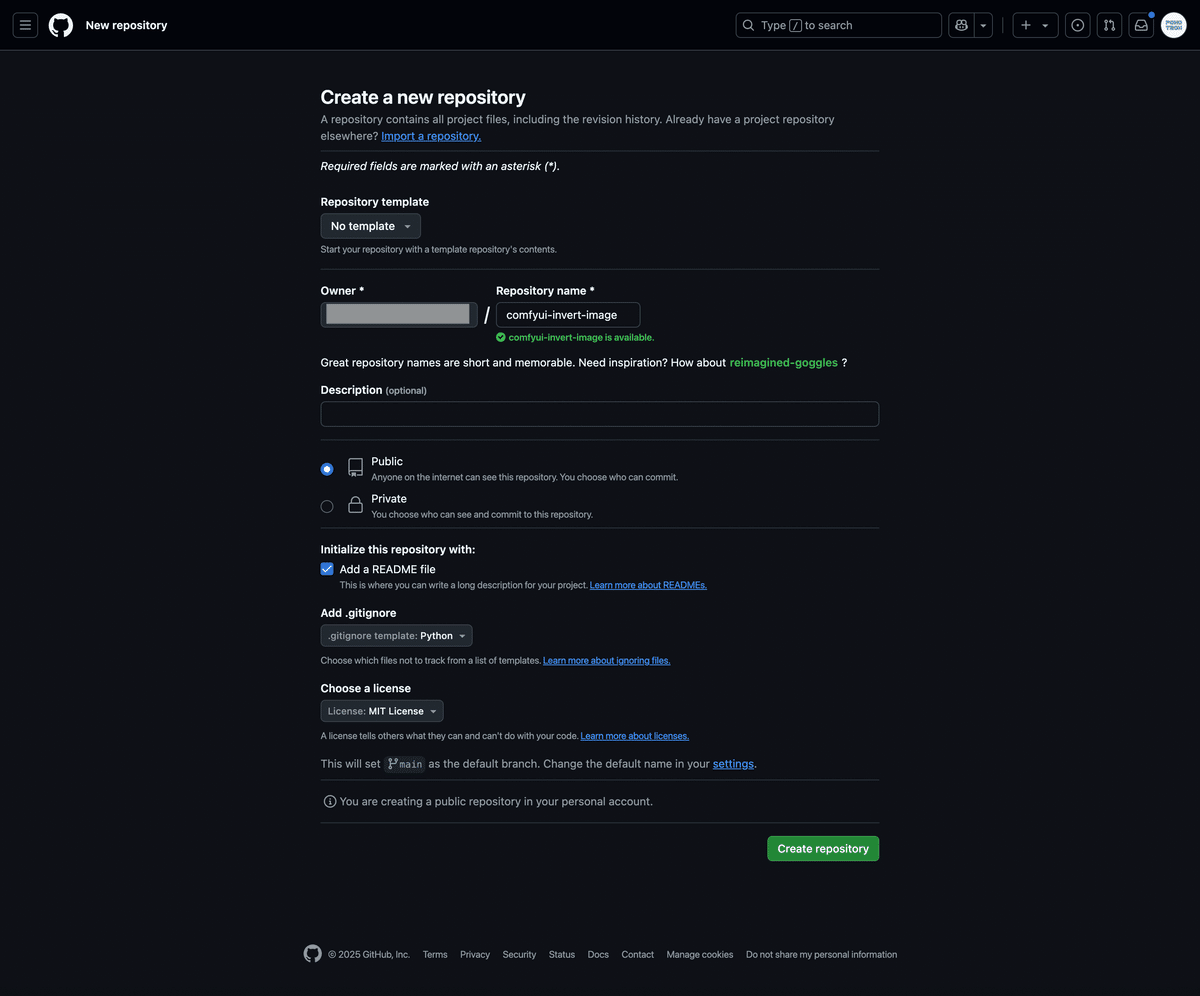Click the Private lock icon
This screenshot has height=996, width=1200.
point(355,505)
